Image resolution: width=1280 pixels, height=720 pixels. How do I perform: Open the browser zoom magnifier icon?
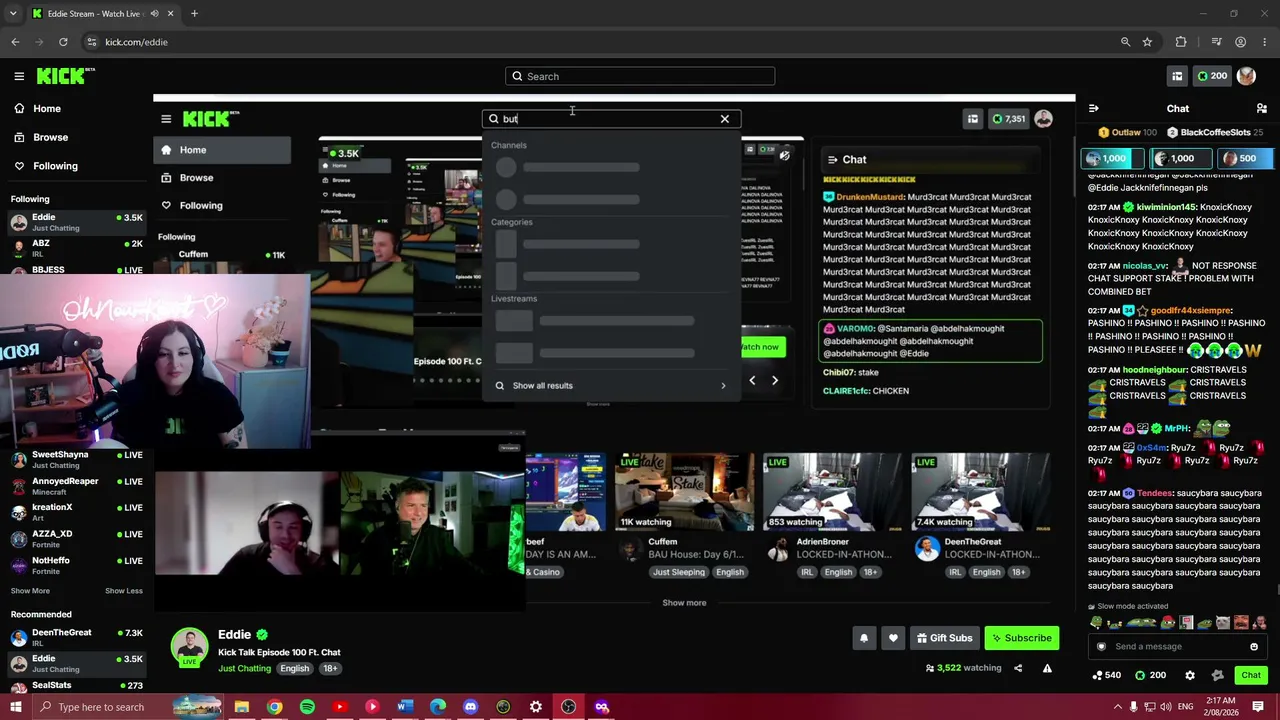tap(1125, 42)
